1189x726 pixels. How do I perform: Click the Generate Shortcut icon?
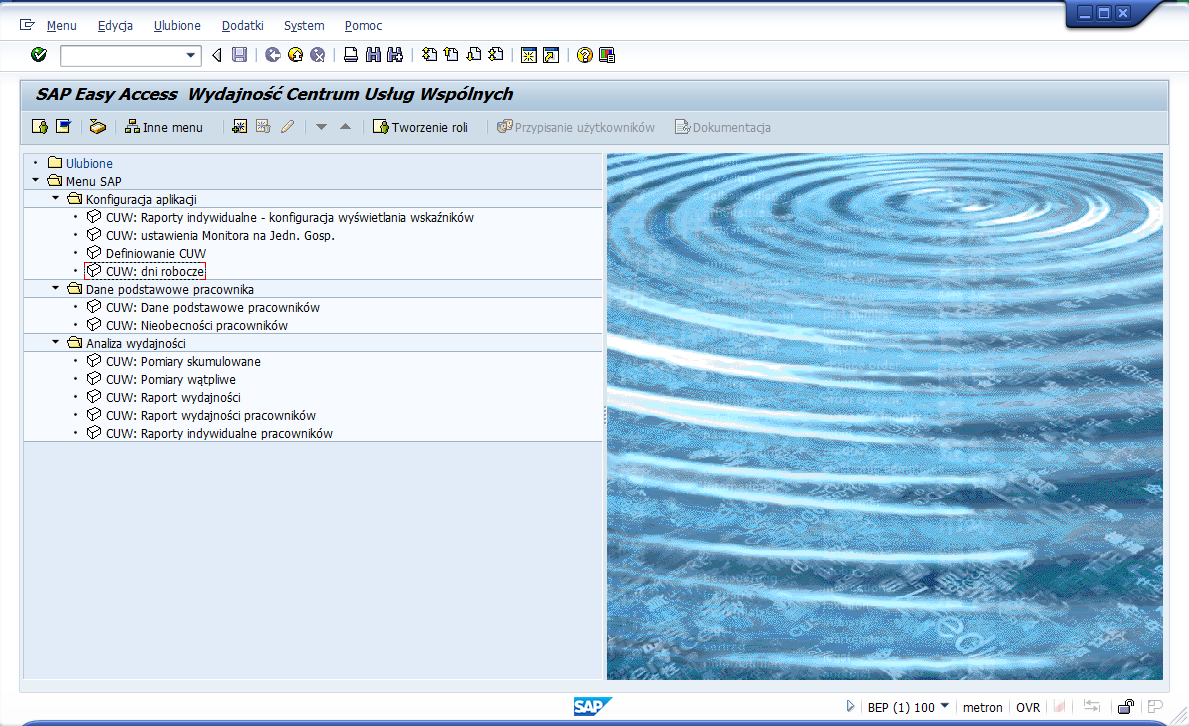tap(551, 55)
